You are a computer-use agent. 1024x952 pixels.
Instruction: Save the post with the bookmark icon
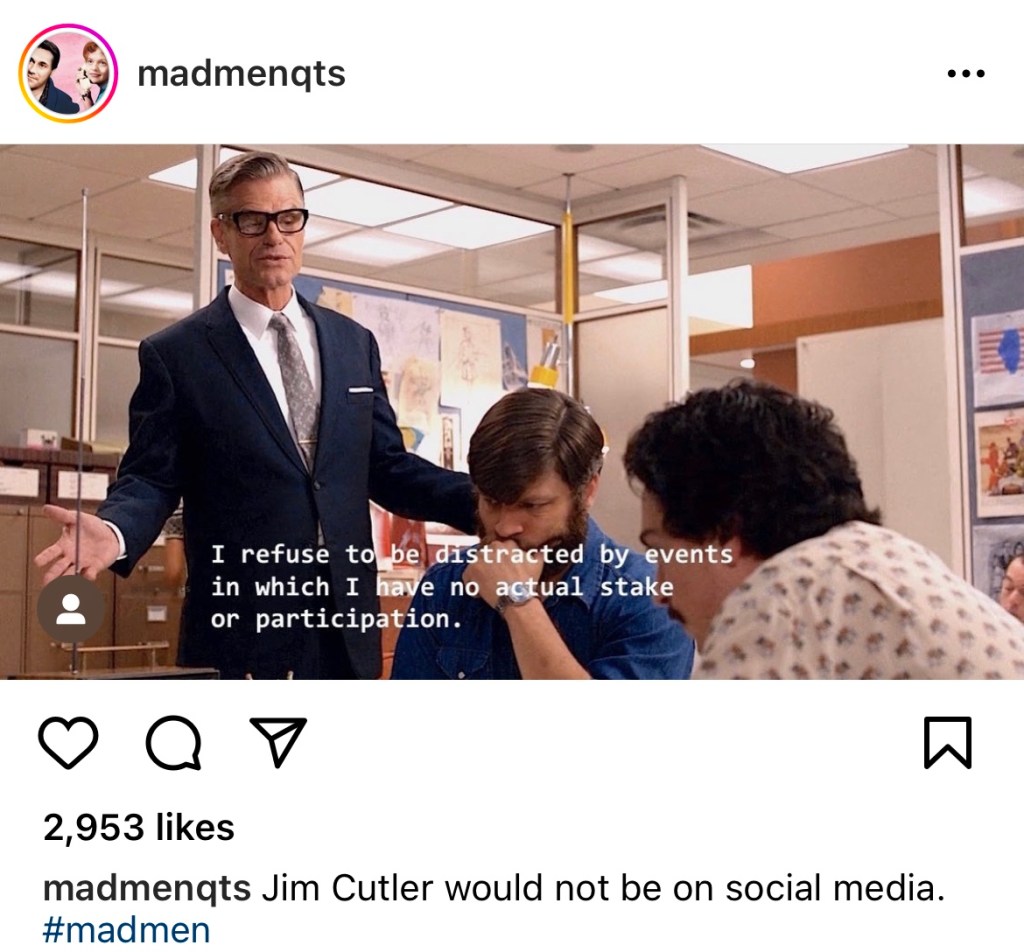pyautogui.click(x=948, y=742)
